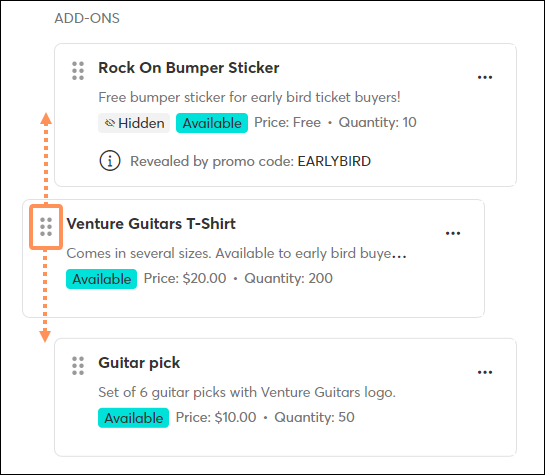Select the Guitar pick title
This screenshot has width=545, height=475.
(x=139, y=363)
